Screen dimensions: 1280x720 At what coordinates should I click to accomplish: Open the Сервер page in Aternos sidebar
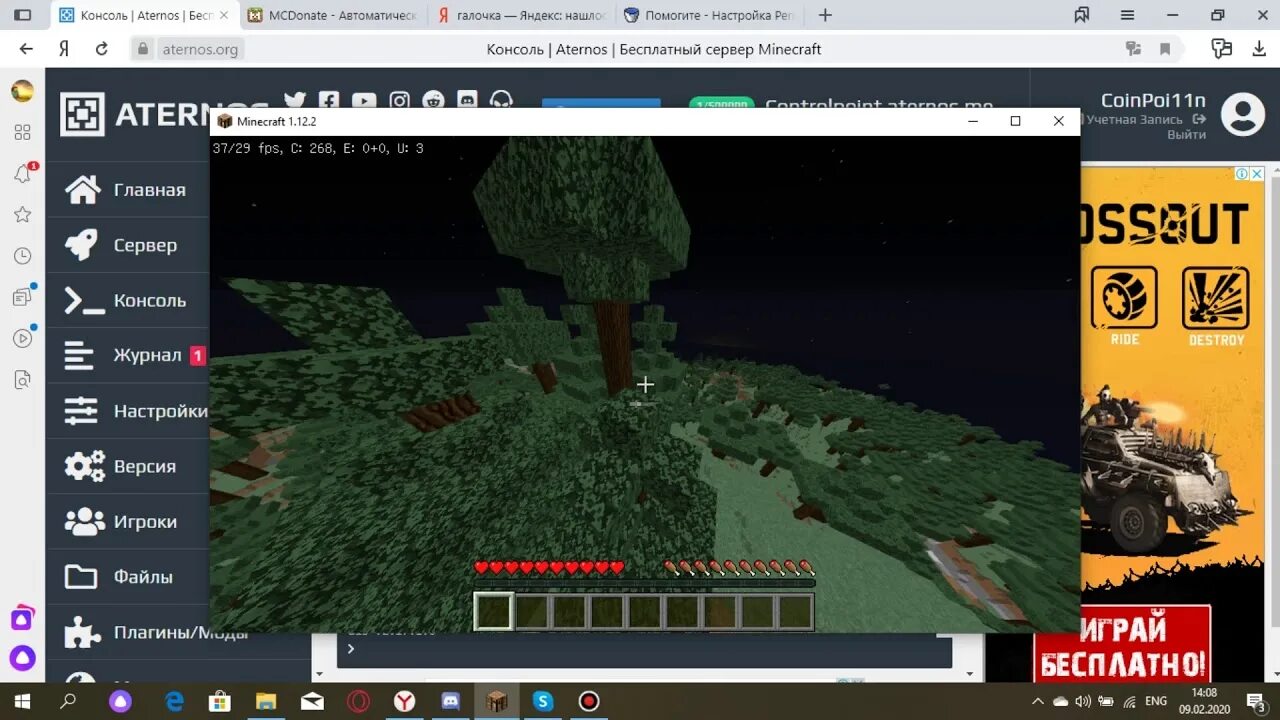128,245
